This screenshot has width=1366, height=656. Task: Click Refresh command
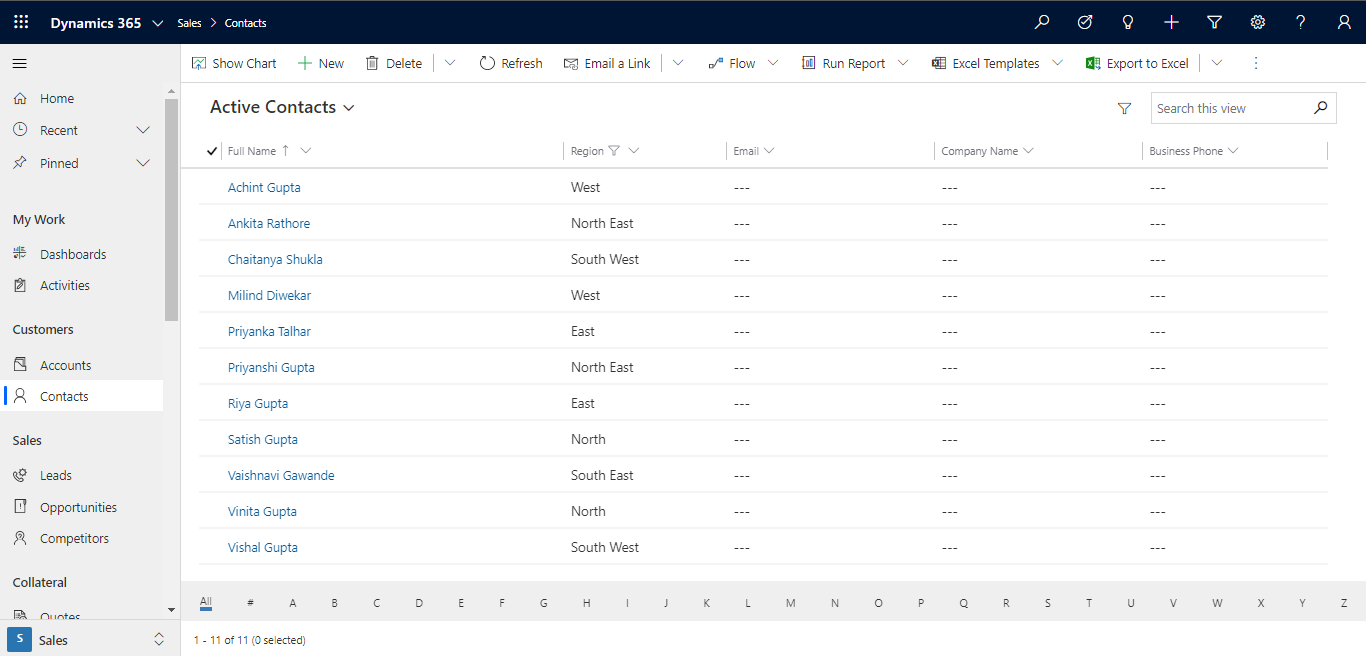point(511,63)
